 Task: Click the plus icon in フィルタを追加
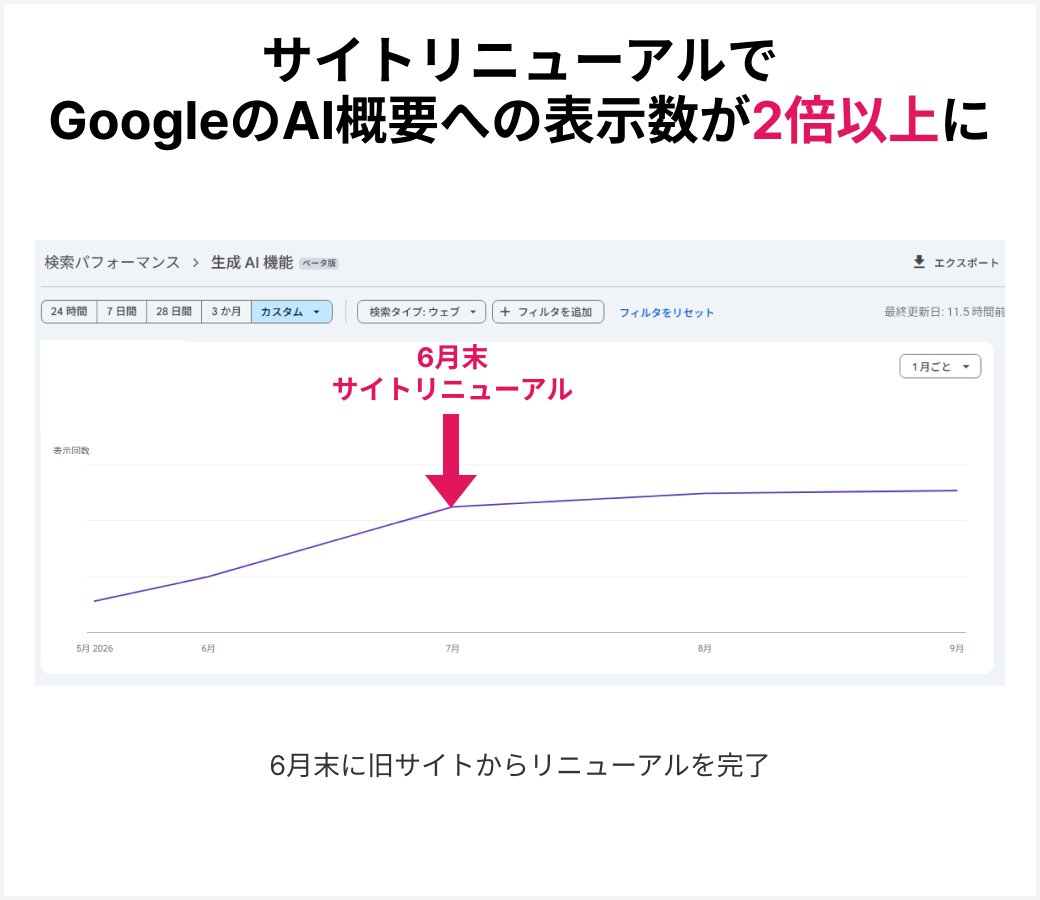point(505,312)
